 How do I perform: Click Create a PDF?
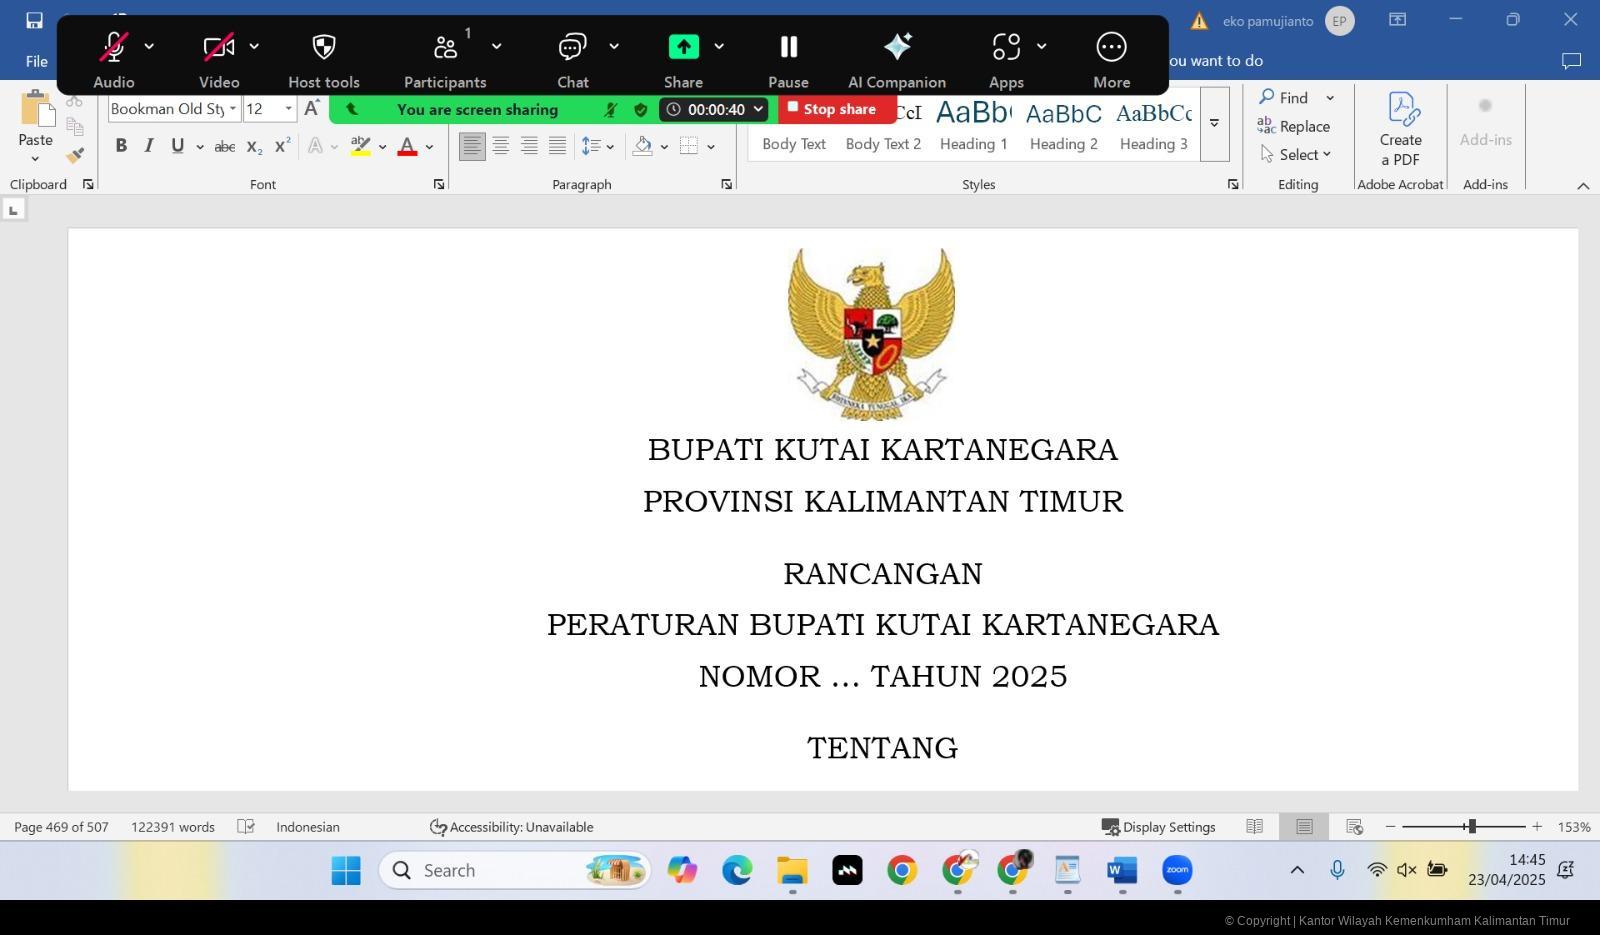[1401, 129]
